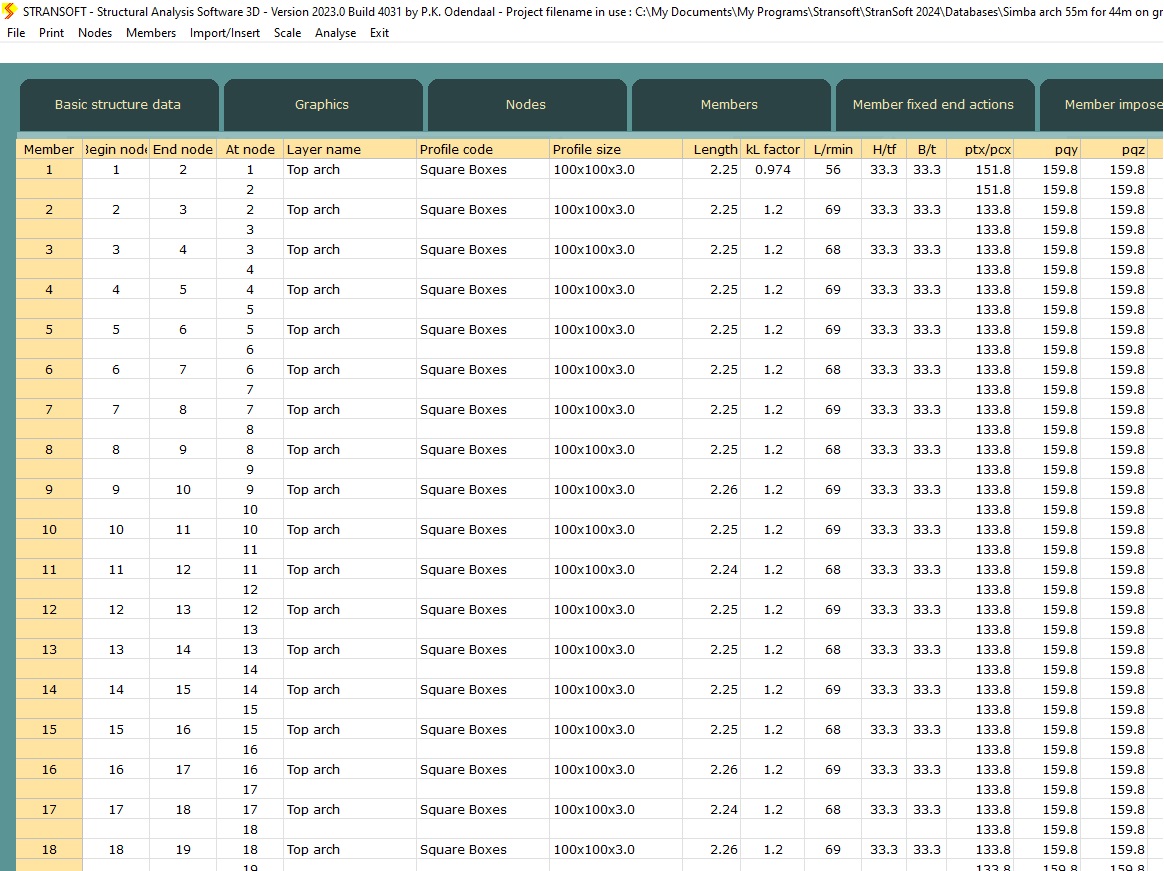This screenshot has width=1164, height=871.
Task: Open Member fixed end actions tab
Action: click(933, 105)
